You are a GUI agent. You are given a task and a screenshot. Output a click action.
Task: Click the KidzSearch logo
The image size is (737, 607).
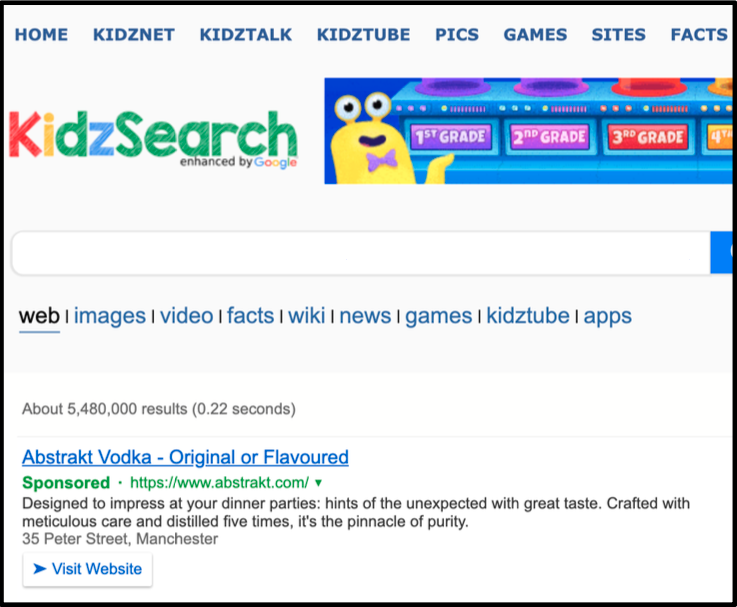pyautogui.click(x=153, y=138)
